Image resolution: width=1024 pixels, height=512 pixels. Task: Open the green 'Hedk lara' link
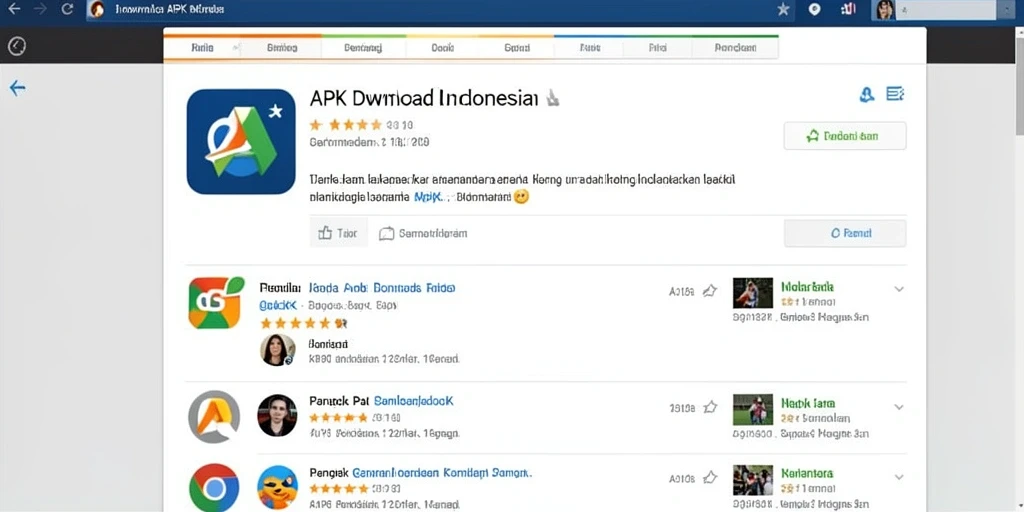point(808,403)
